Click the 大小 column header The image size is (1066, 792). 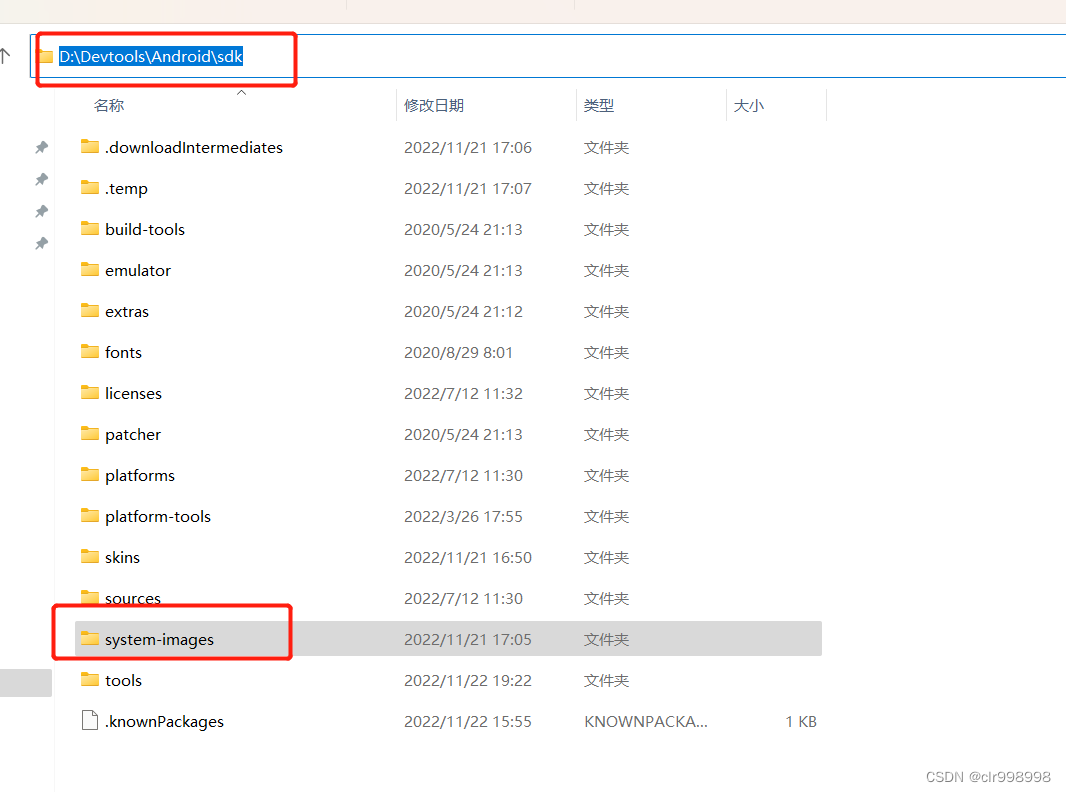[750, 105]
